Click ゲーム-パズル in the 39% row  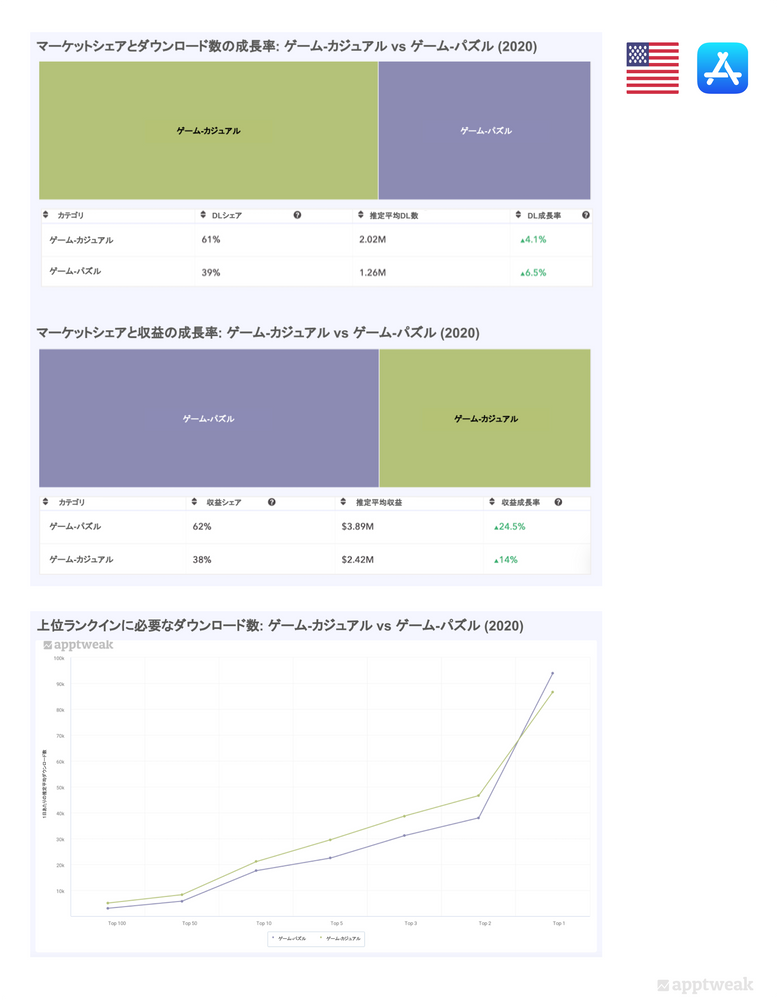tap(75, 271)
